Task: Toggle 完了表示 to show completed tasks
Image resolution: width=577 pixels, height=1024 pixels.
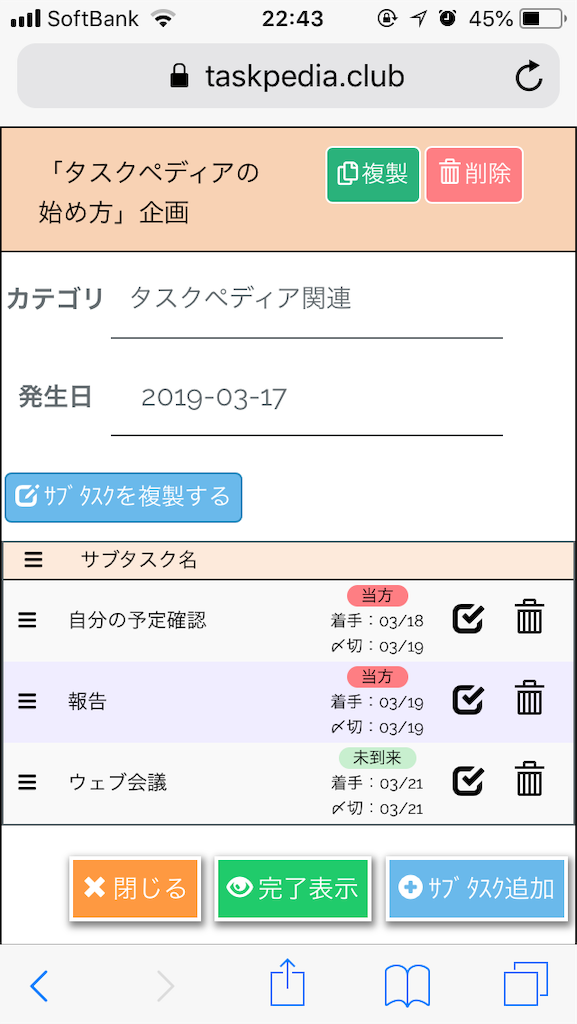Action: pyautogui.click(x=293, y=888)
